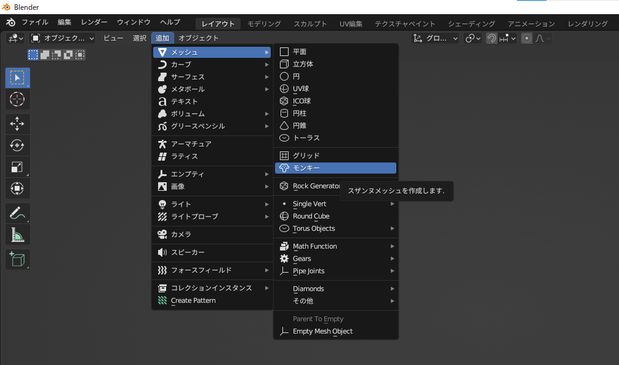Toggle proportional editing
Viewport: 619px width, 365px height.
click(x=527, y=38)
